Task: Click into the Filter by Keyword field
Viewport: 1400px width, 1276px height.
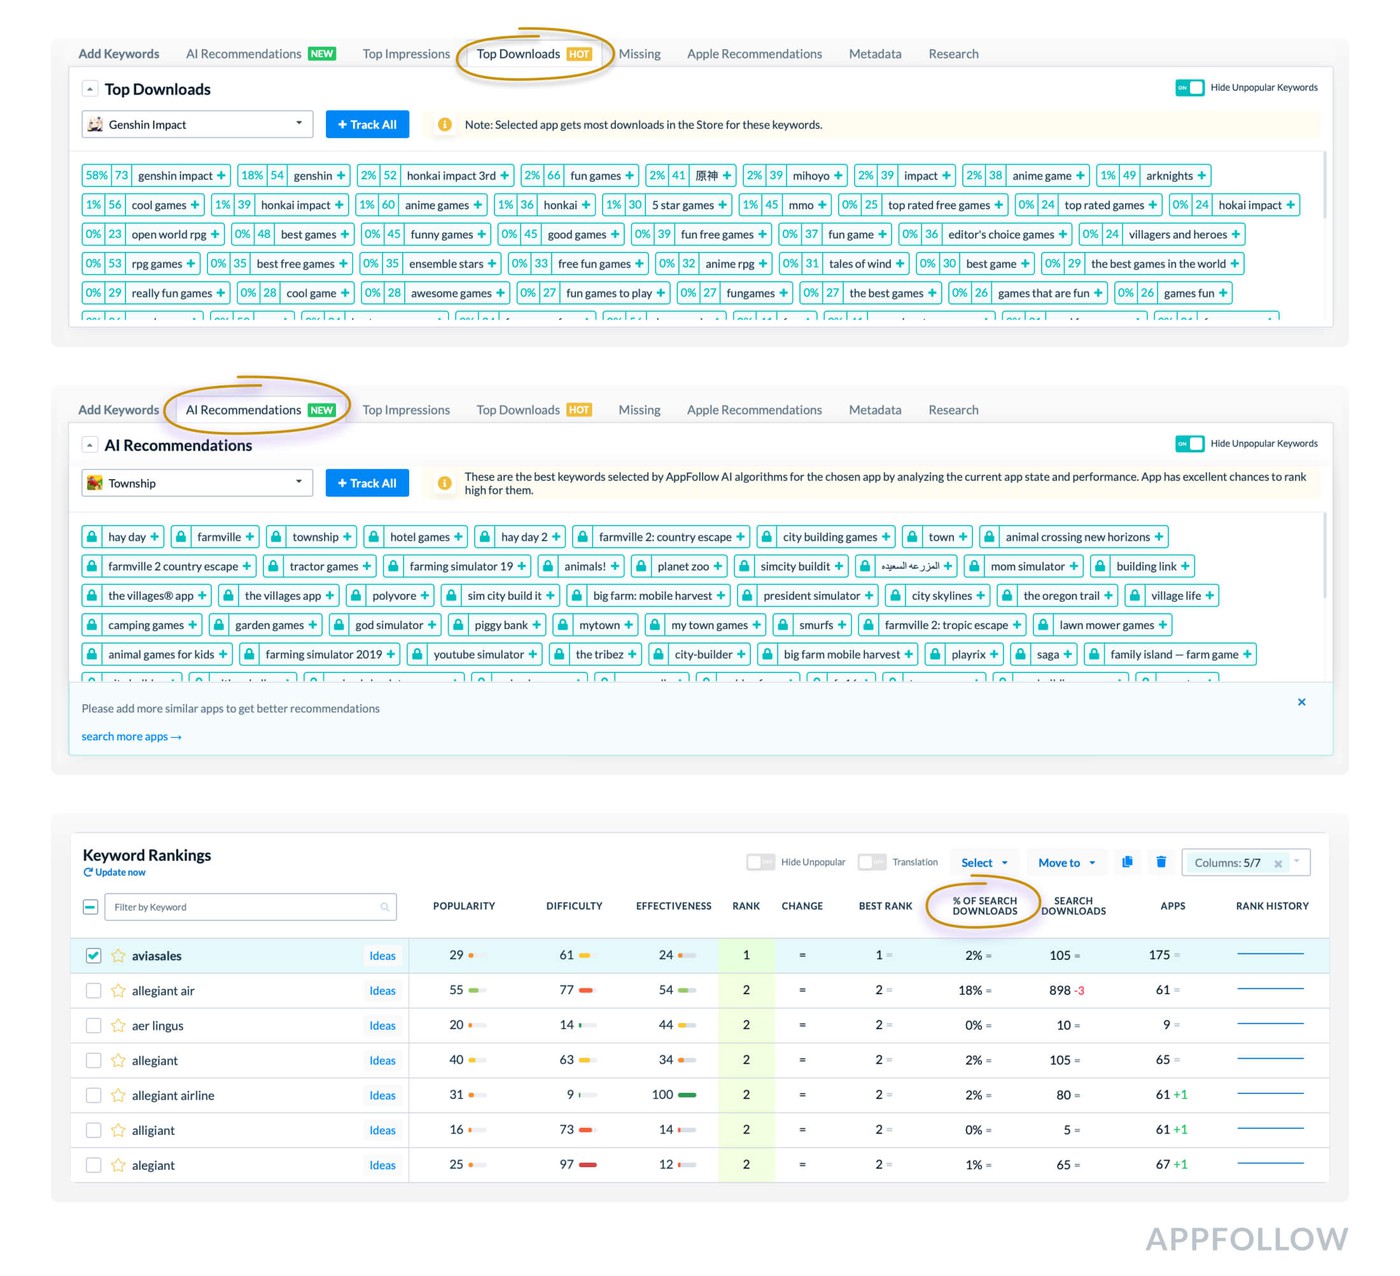Action: pos(250,907)
